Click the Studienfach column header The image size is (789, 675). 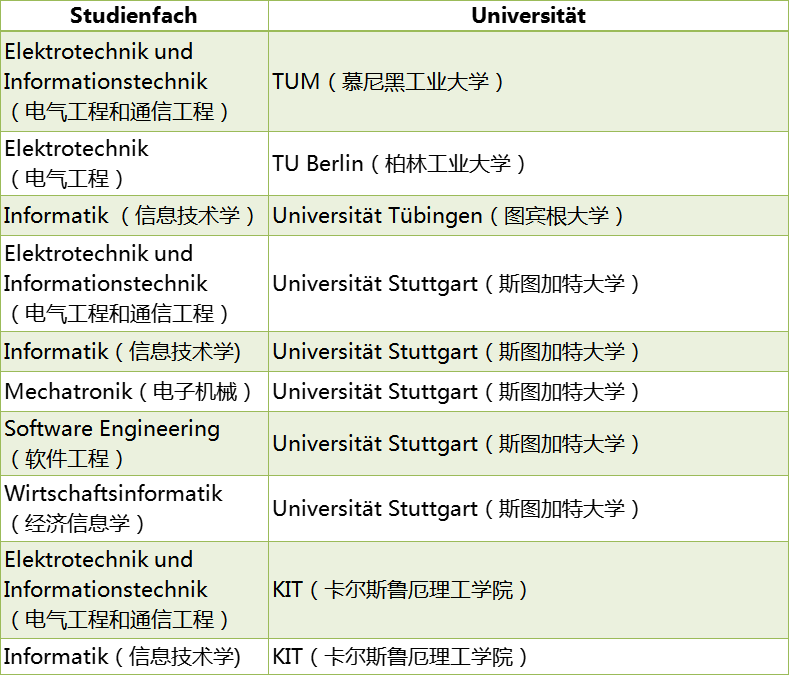pyautogui.click(x=134, y=15)
